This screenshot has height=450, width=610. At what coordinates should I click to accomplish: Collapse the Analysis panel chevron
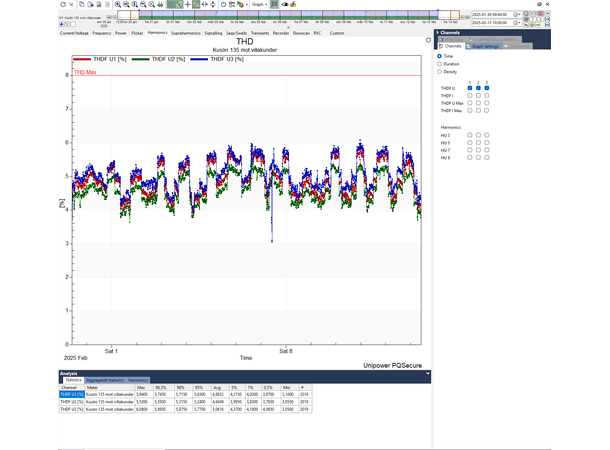pos(428,373)
